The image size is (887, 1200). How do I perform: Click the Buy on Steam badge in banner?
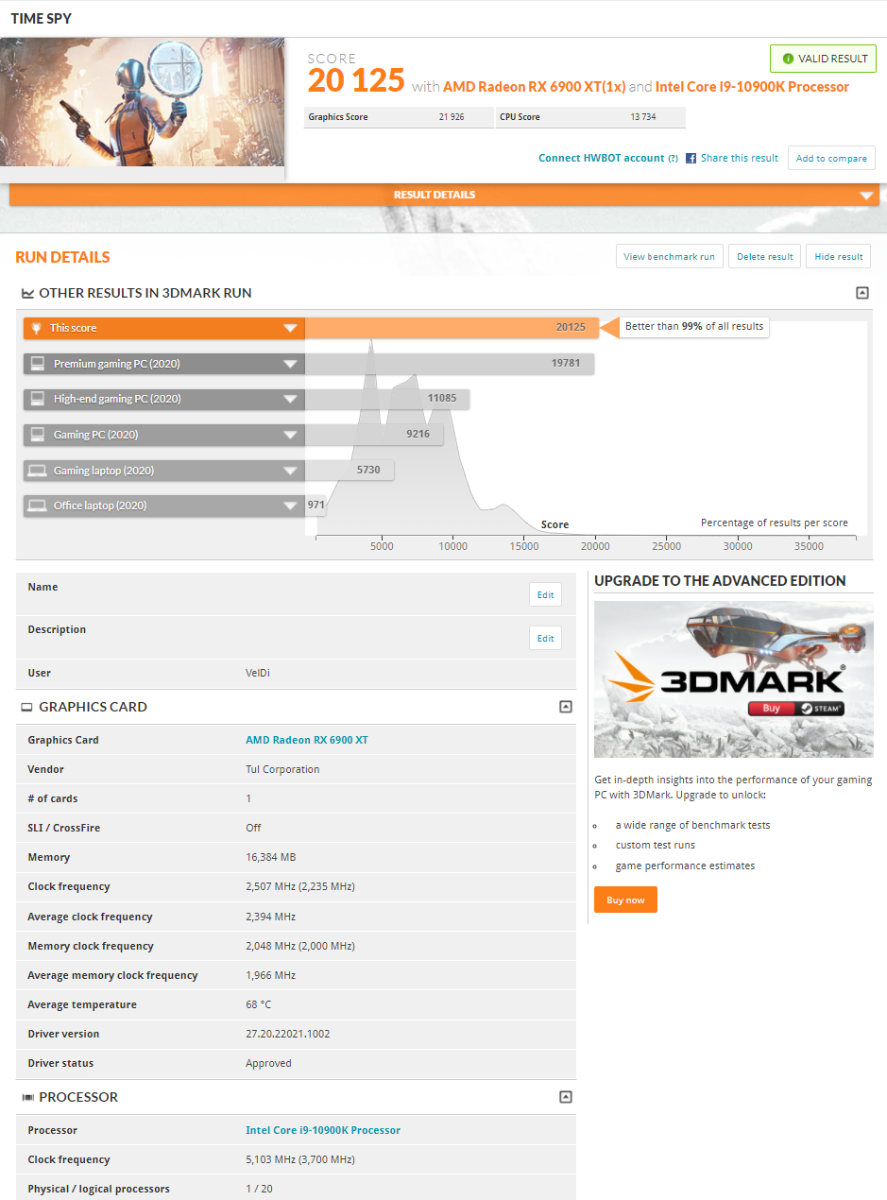coord(796,708)
